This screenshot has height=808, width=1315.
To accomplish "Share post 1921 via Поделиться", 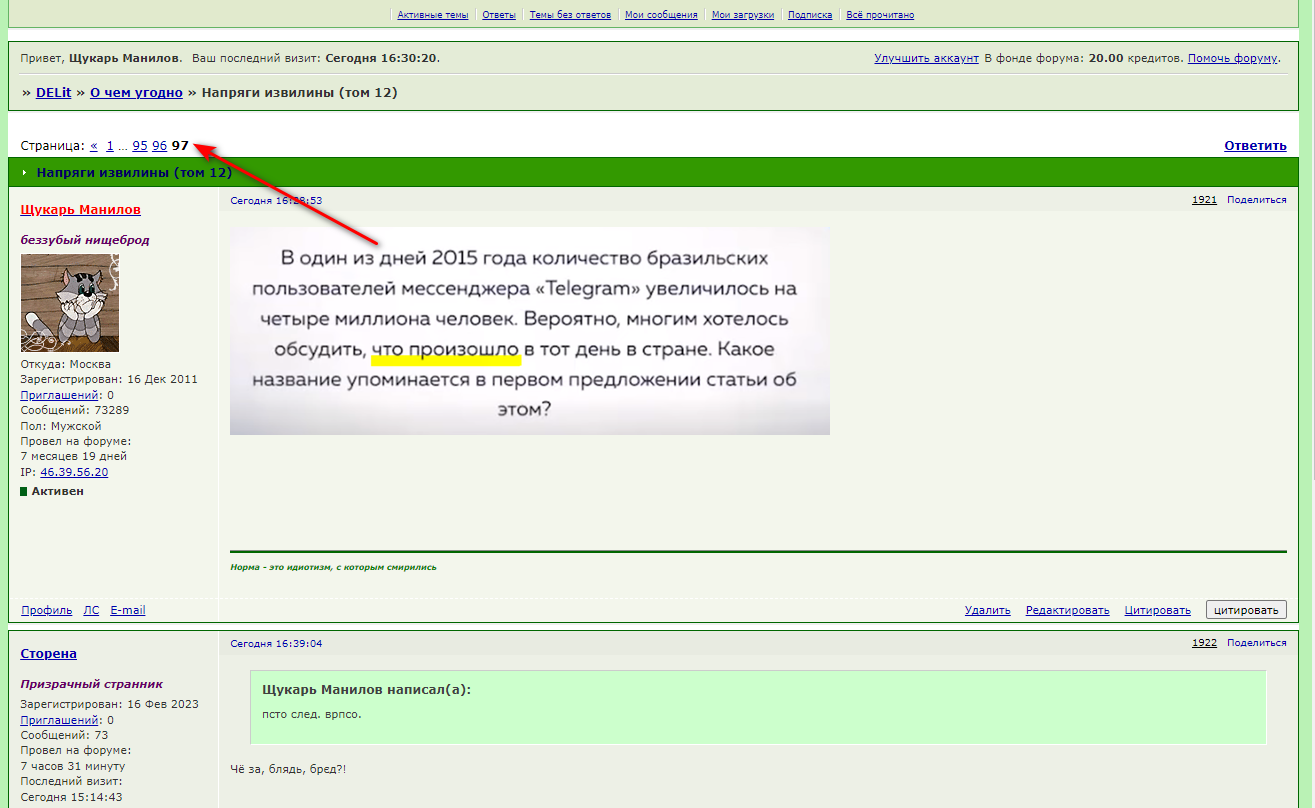I will pyautogui.click(x=1257, y=200).
